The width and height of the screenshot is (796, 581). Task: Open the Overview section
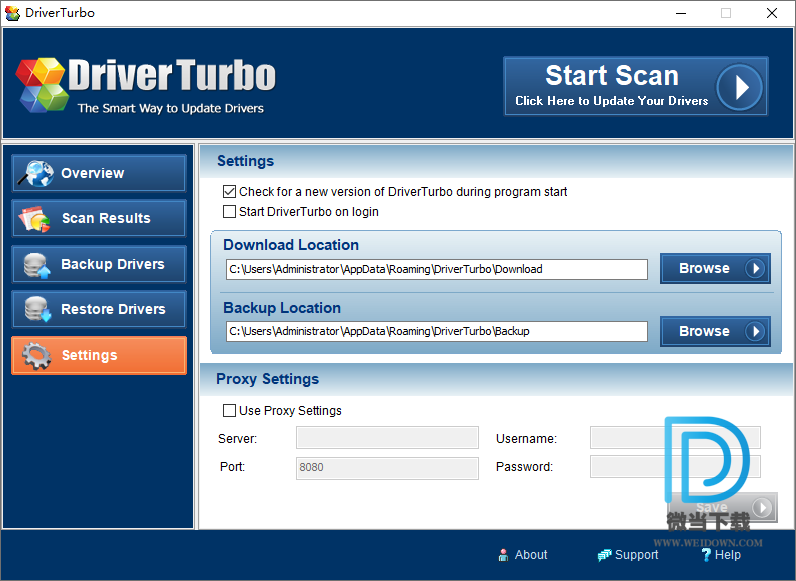click(x=99, y=173)
